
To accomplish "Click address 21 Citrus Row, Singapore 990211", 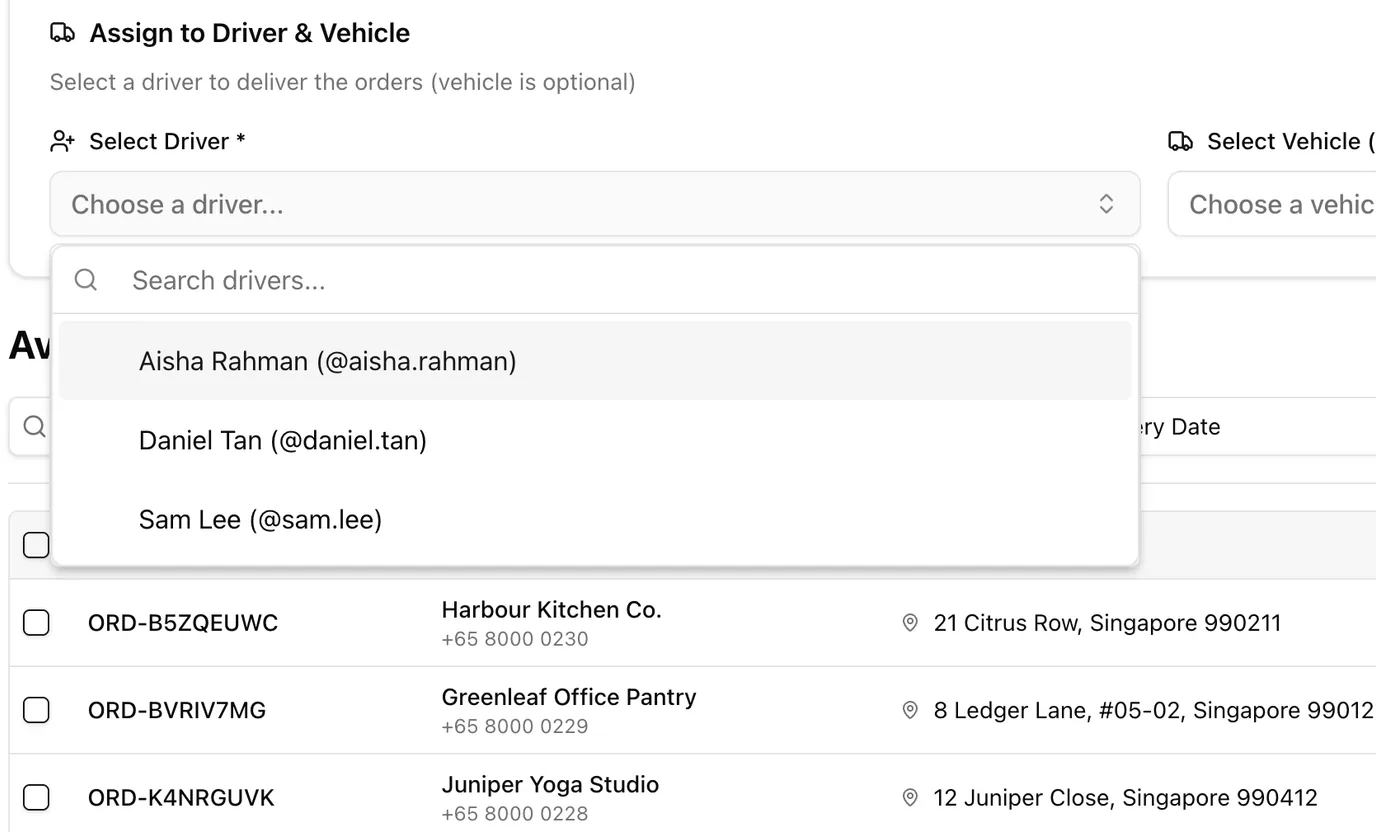I will (x=1107, y=623).
